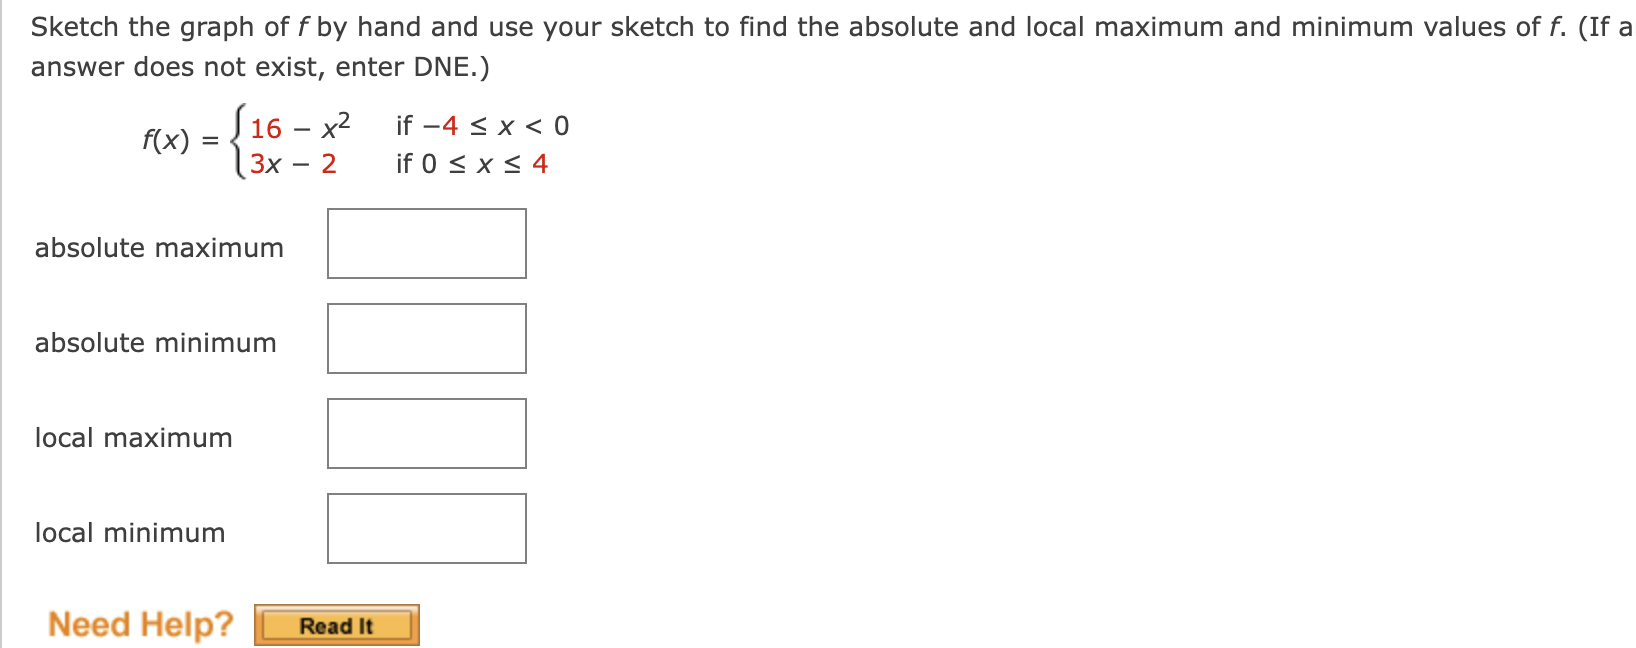Screen dimensions: 1636x648
Task: Click the absolute minimum label
Action: coord(155,343)
